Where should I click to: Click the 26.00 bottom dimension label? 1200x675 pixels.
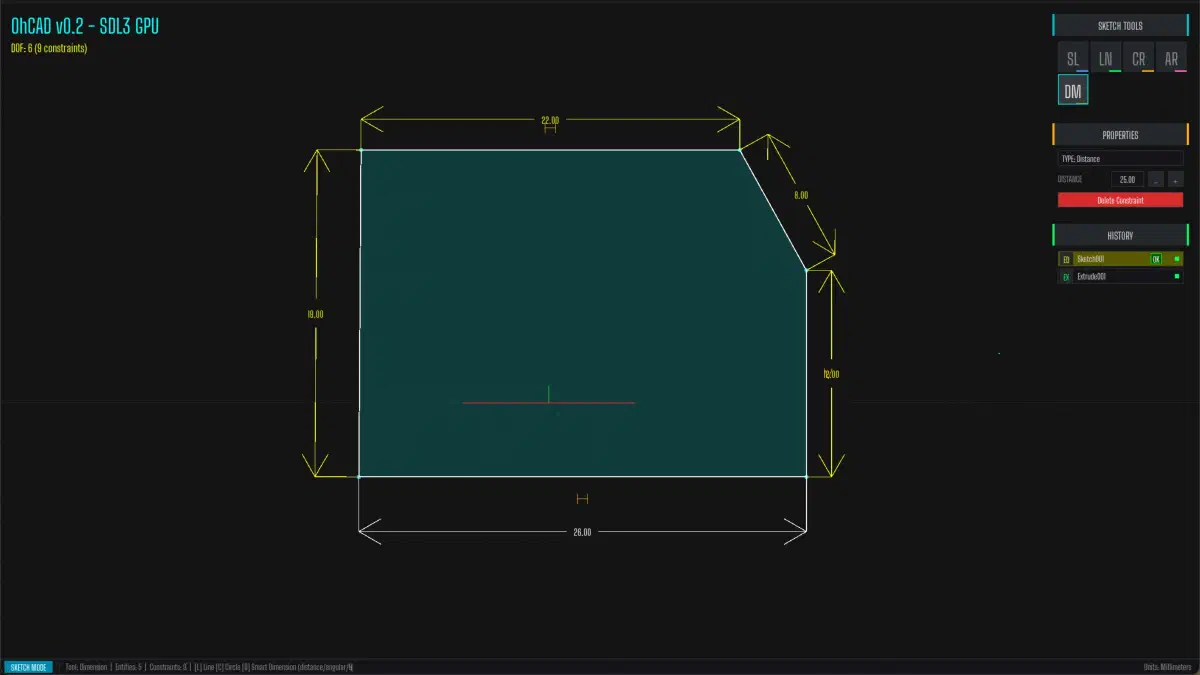(582, 532)
